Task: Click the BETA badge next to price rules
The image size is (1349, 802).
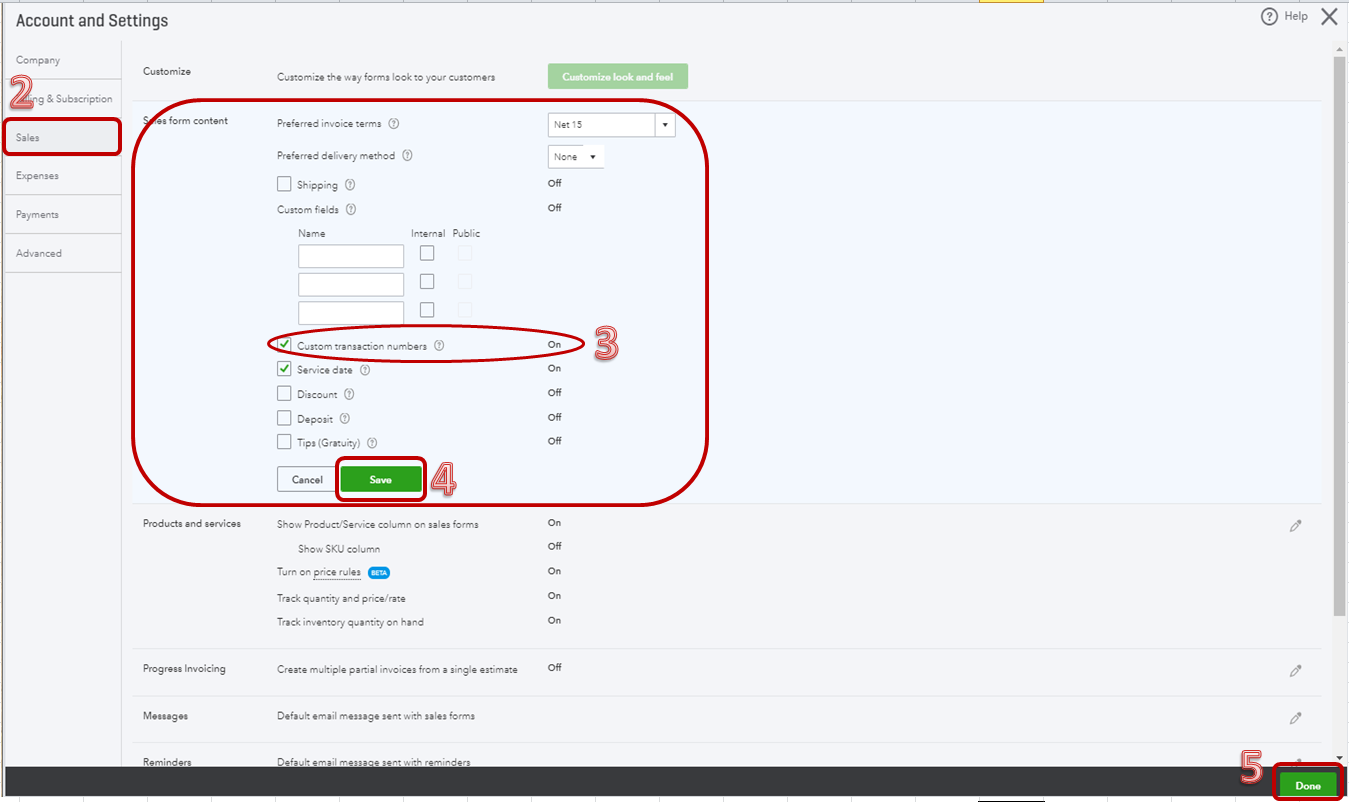Action: pos(378,573)
